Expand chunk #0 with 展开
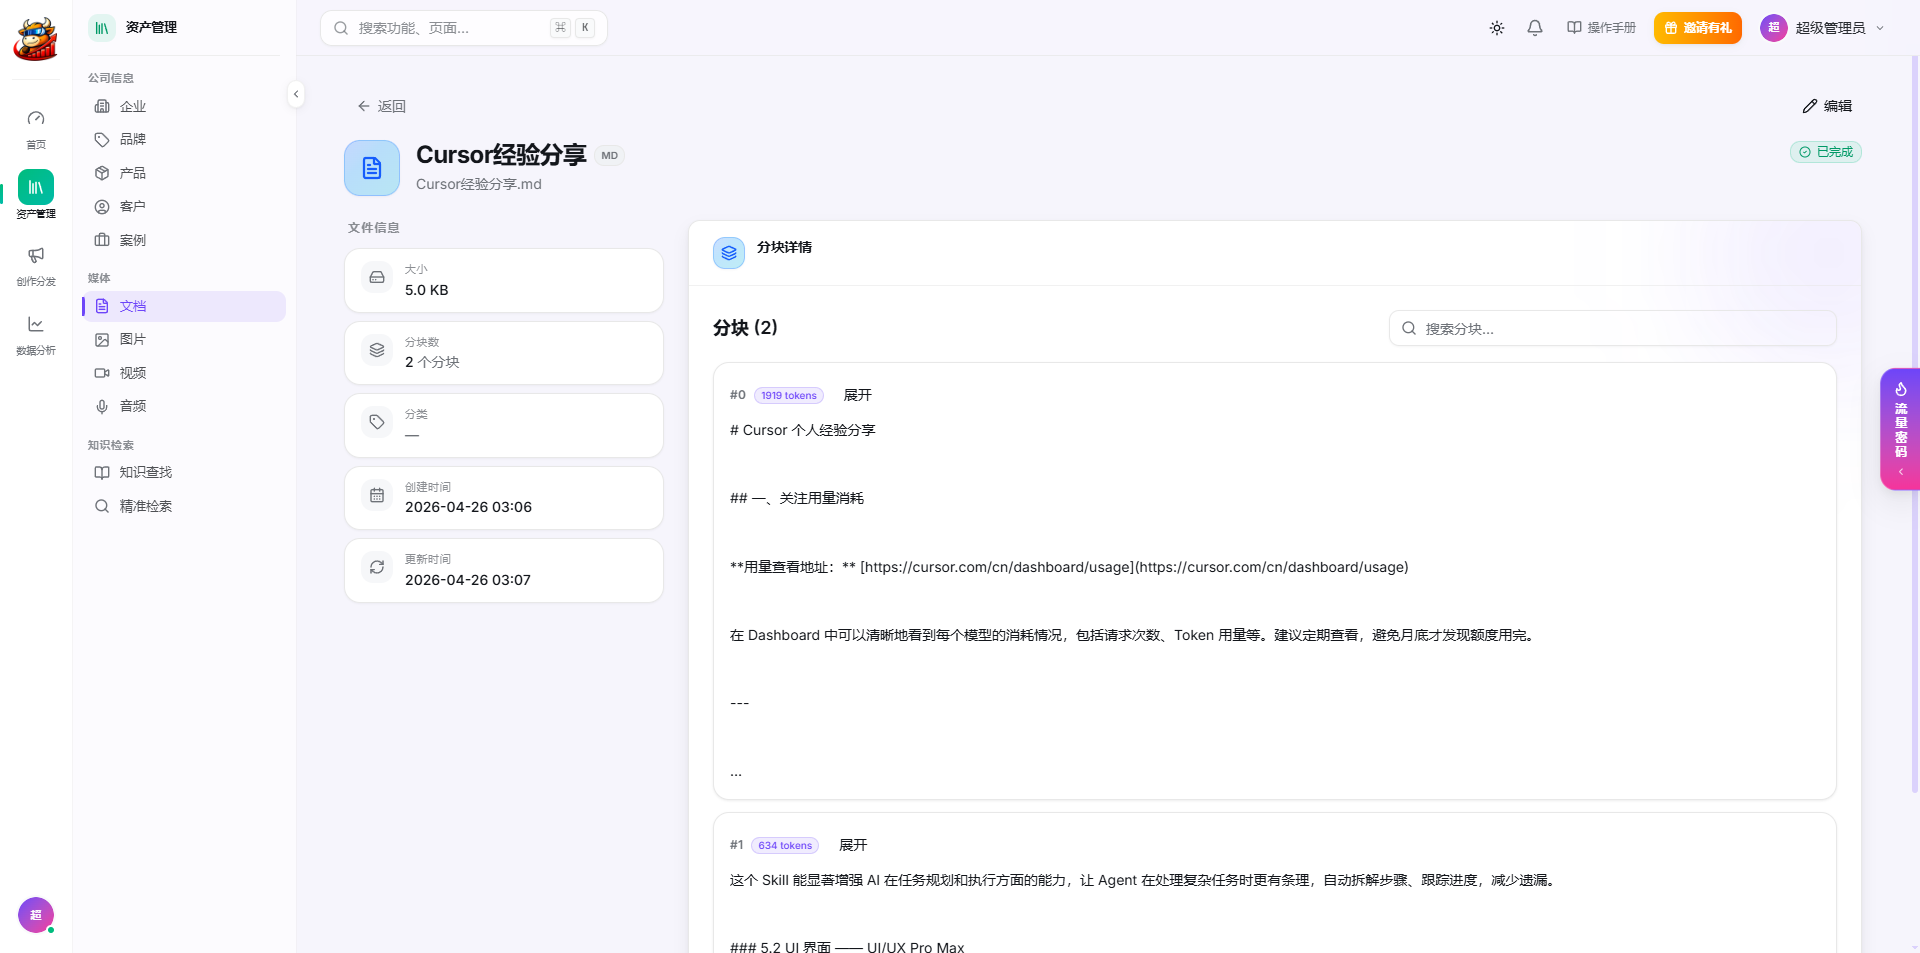The image size is (1920, 953). point(857,395)
